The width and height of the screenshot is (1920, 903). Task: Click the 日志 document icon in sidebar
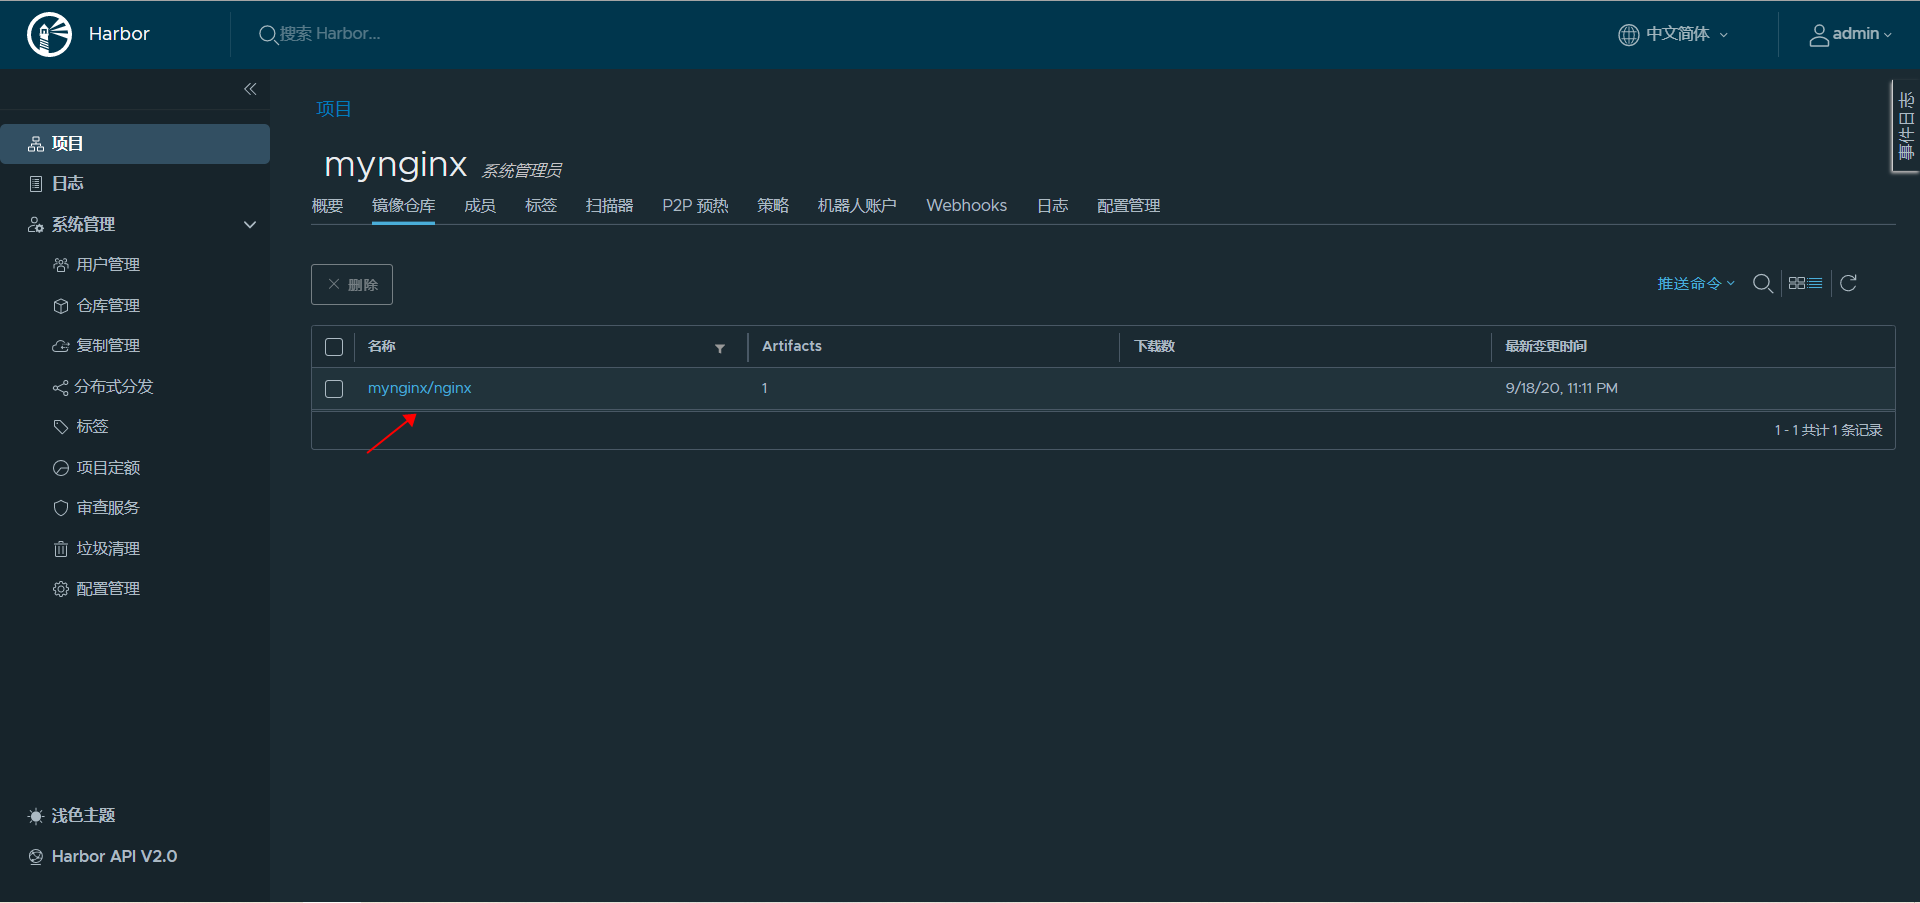point(36,184)
